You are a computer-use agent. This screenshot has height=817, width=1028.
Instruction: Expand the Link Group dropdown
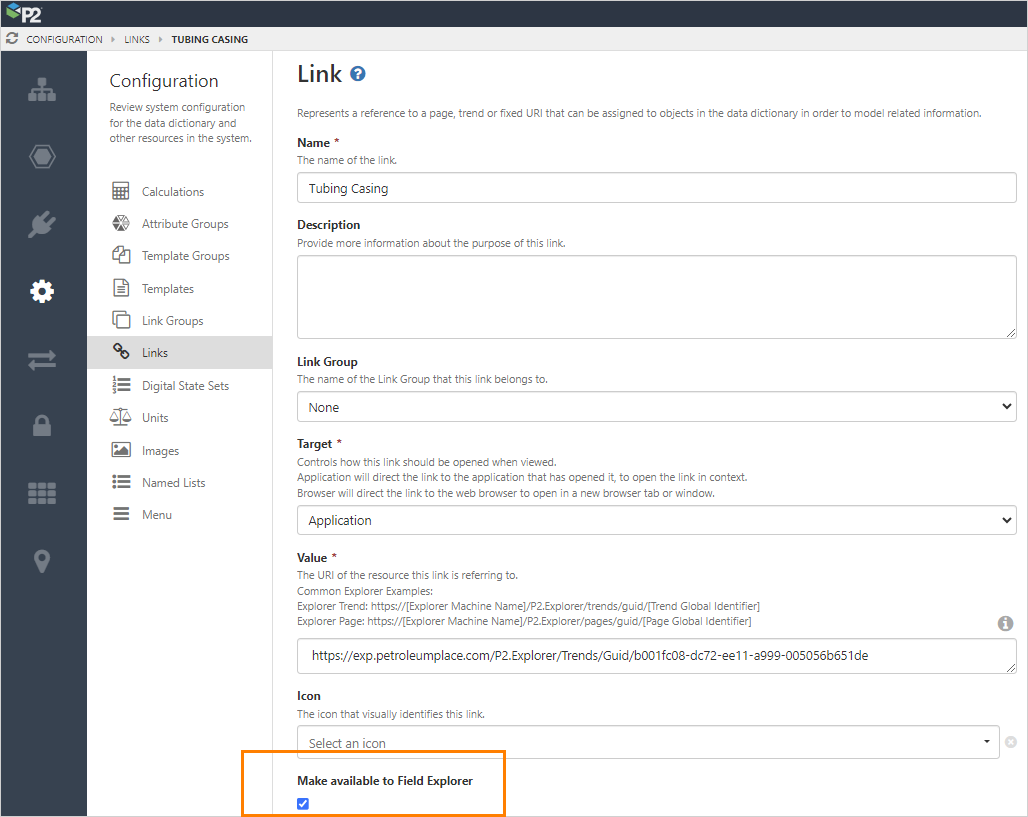pyautogui.click(x=656, y=407)
